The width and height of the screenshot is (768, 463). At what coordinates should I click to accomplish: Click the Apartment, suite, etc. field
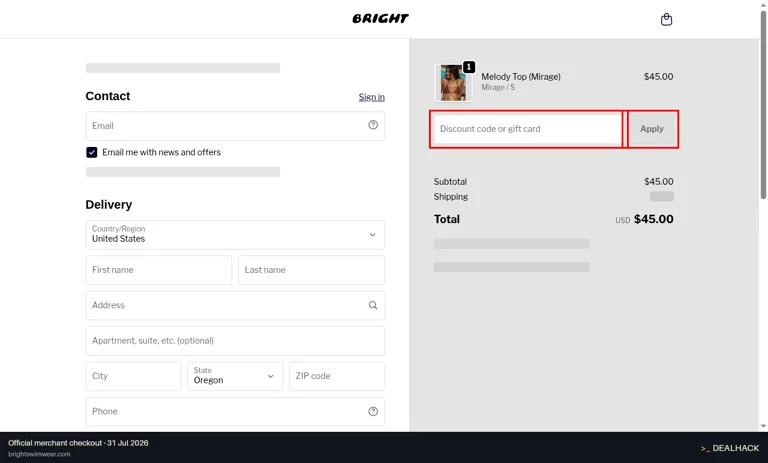tap(235, 341)
